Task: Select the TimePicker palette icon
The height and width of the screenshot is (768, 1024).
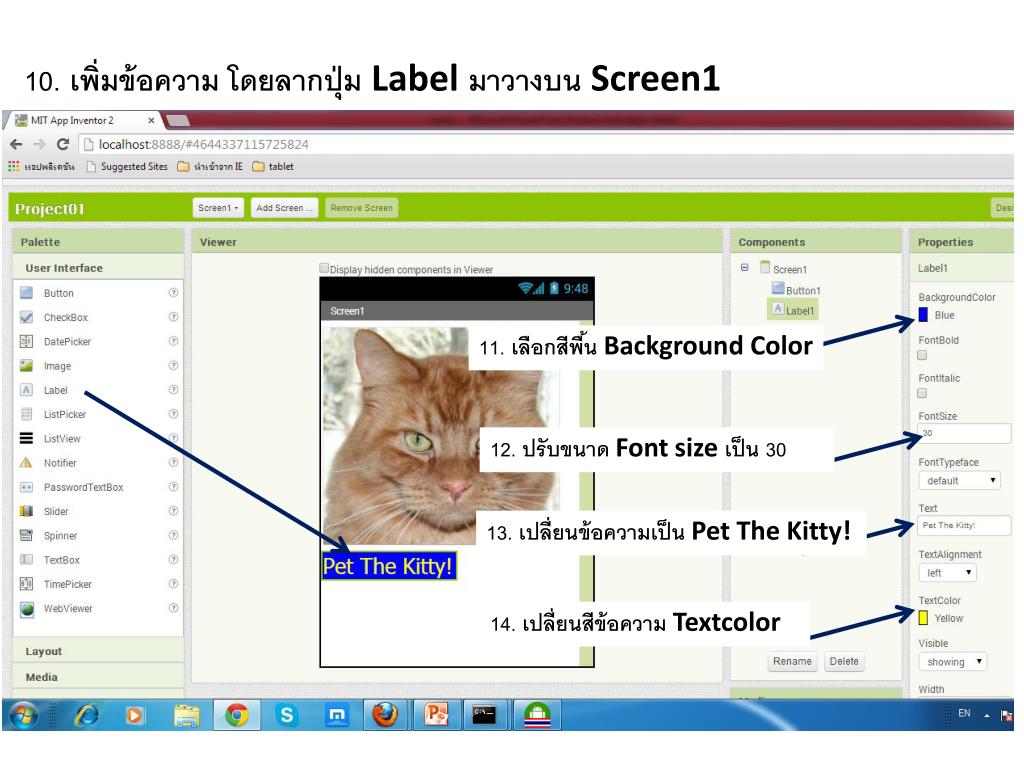Action: [x=26, y=584]
